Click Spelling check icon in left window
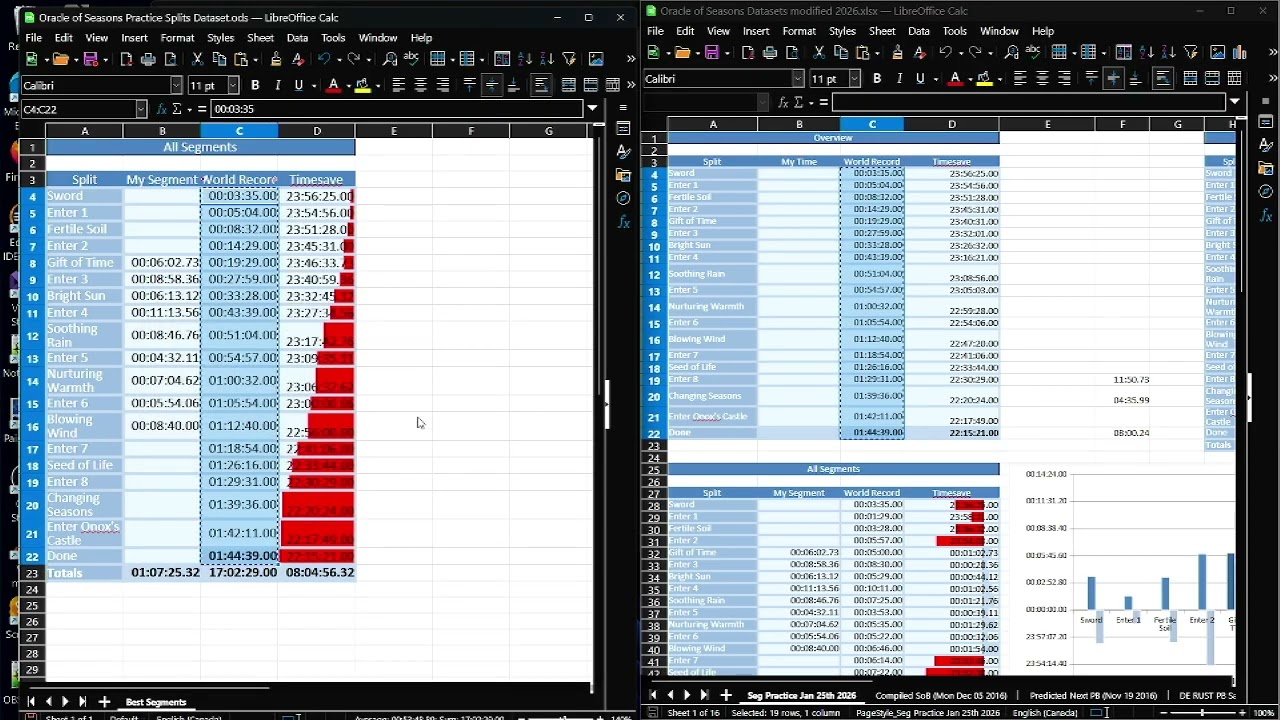The height and width of the screenshot is (720, 1280). click(411, 60)
